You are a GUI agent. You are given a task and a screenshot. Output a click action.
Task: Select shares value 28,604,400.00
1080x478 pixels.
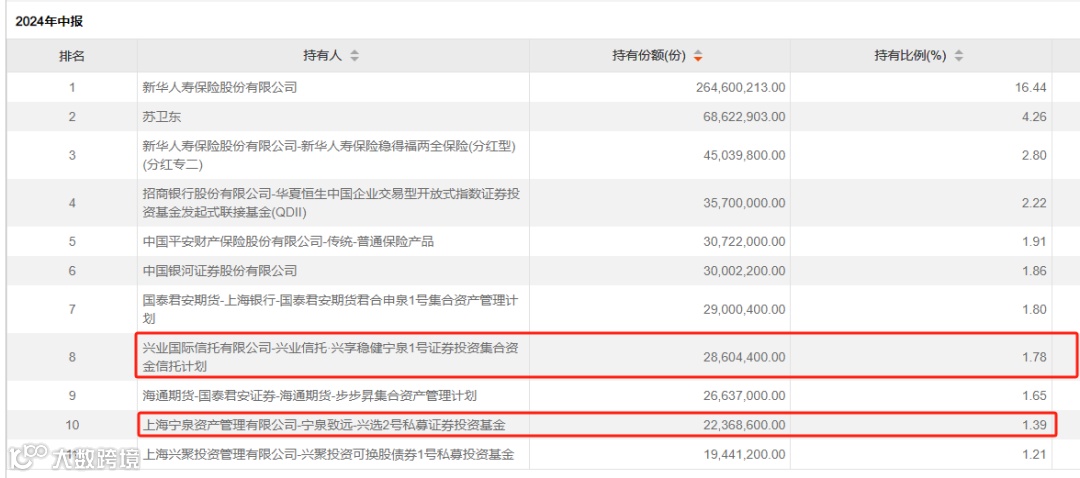point(744,357)
